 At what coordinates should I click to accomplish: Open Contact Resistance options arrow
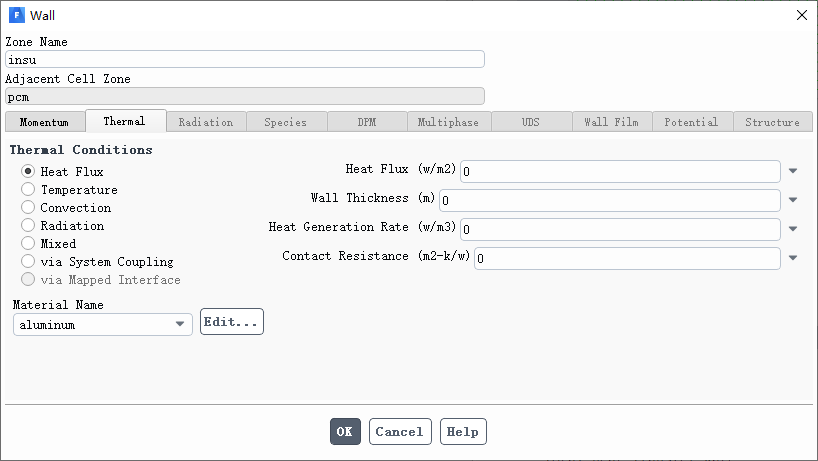tap(793, 258)
